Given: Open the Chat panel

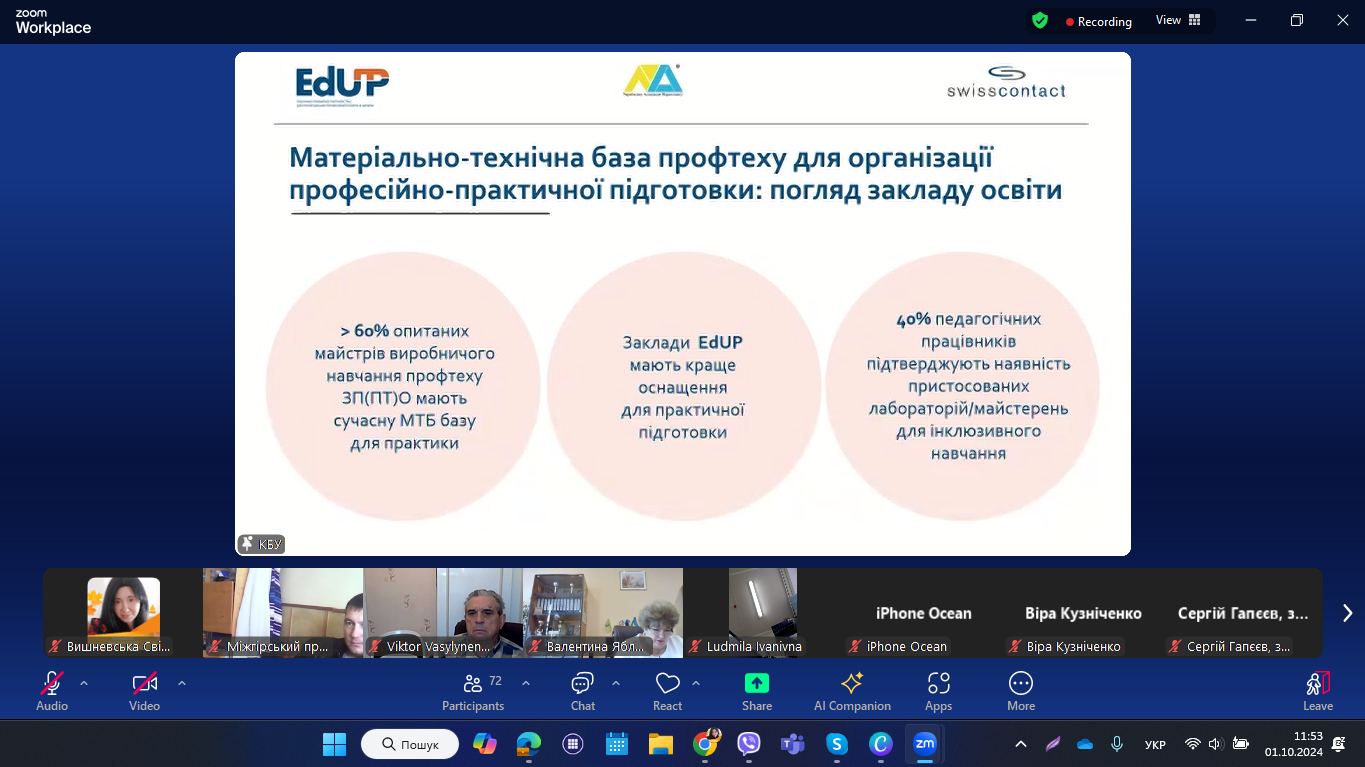Looking at the screenshot, I should tap(582, 691).
